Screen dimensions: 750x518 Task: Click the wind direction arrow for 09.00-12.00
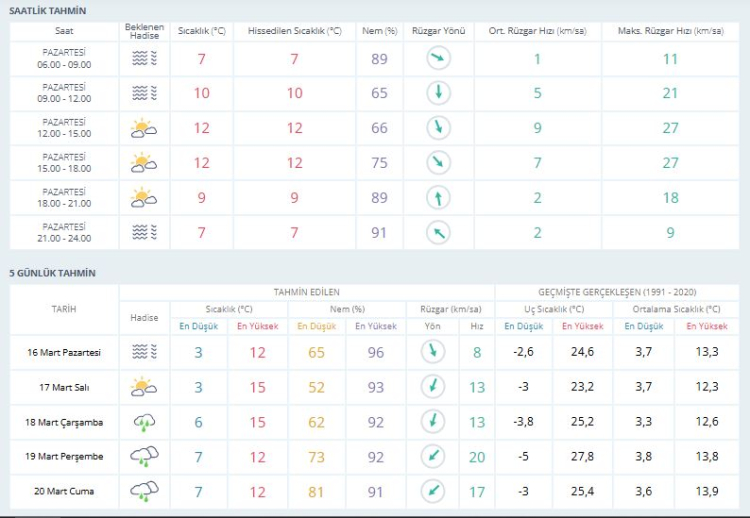pos(438,93)
